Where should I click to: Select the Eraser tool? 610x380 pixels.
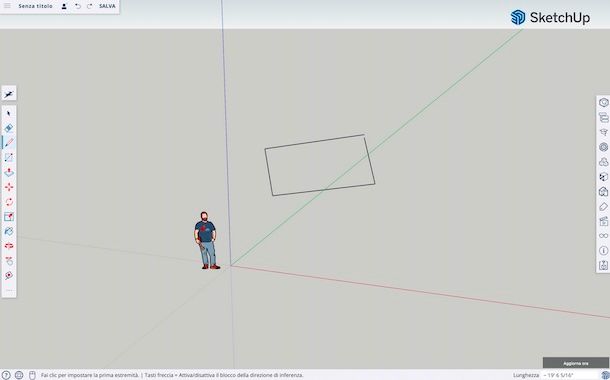click(9, 128)
